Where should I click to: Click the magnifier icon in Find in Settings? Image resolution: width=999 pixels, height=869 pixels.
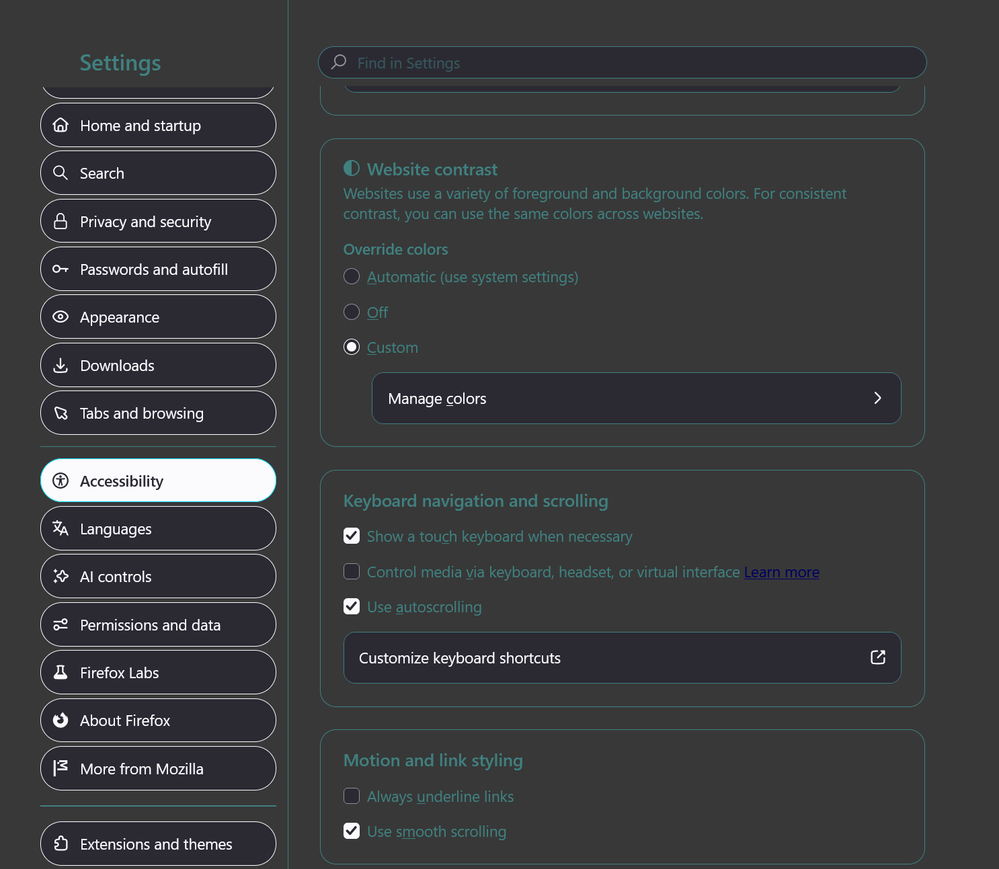click(x=339, y=62)
